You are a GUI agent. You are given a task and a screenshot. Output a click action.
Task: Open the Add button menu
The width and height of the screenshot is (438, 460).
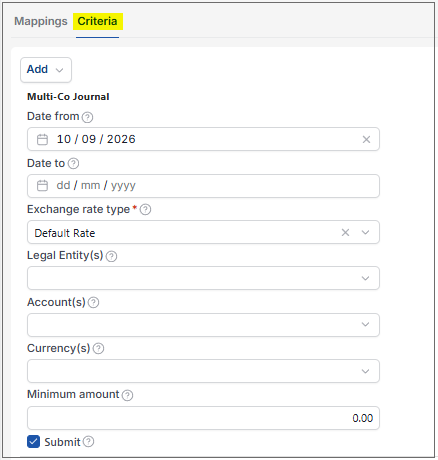coord(46,70)
